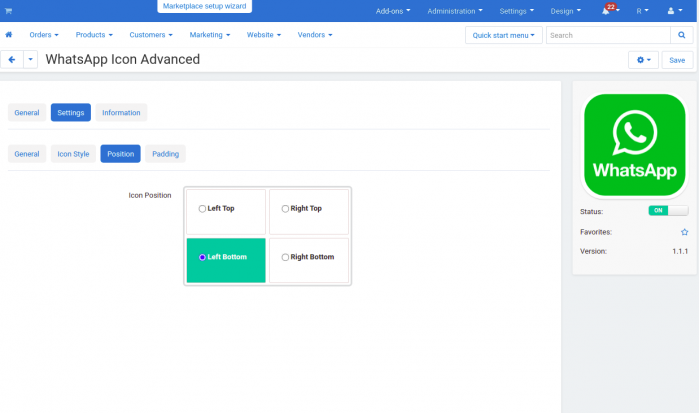Select Left Bottom icon position
Viewport: 700px width, 413px height.
pos(202,257)
